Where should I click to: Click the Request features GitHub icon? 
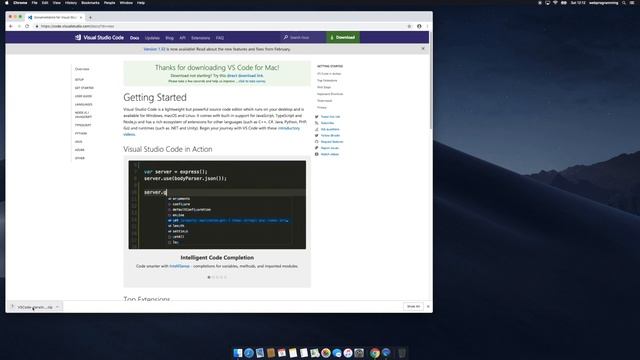(x=317, y=142)
